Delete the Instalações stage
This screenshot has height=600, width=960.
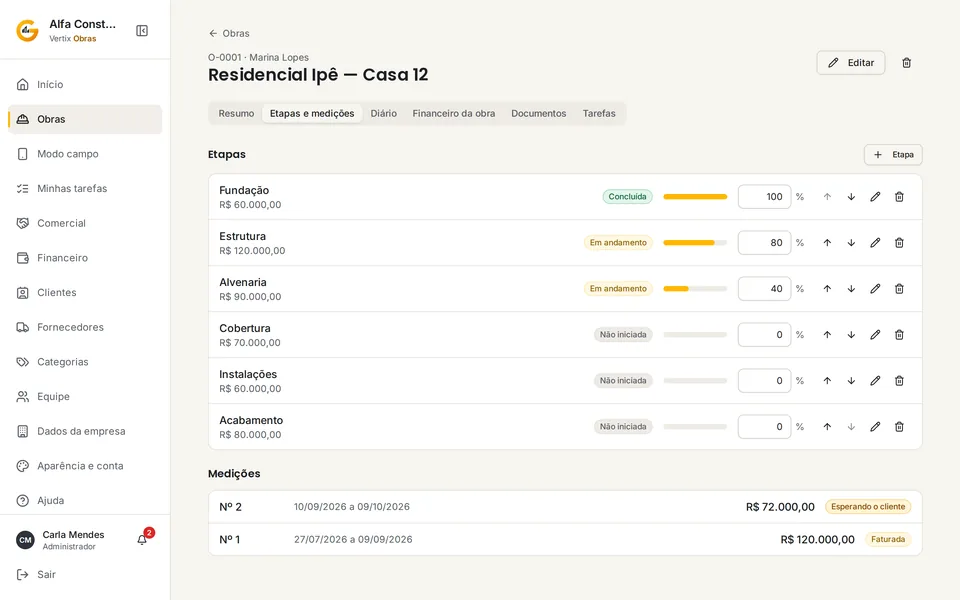[899, 380]
